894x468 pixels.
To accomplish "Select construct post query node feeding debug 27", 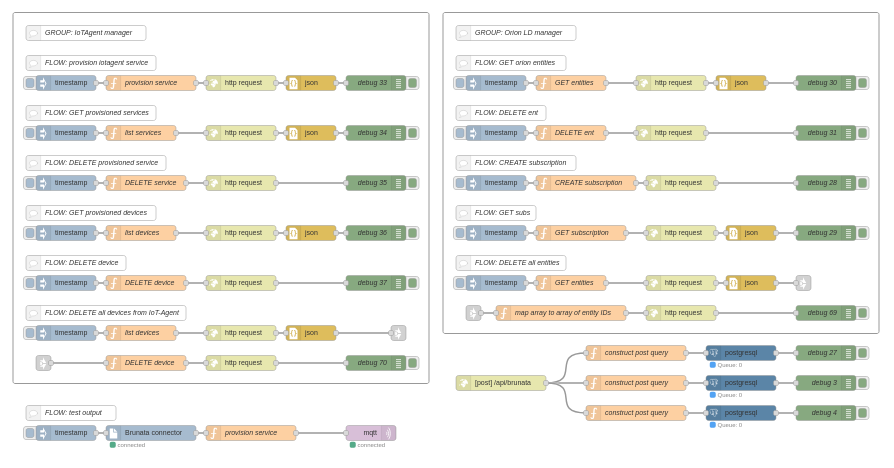I will coord(636,353).
